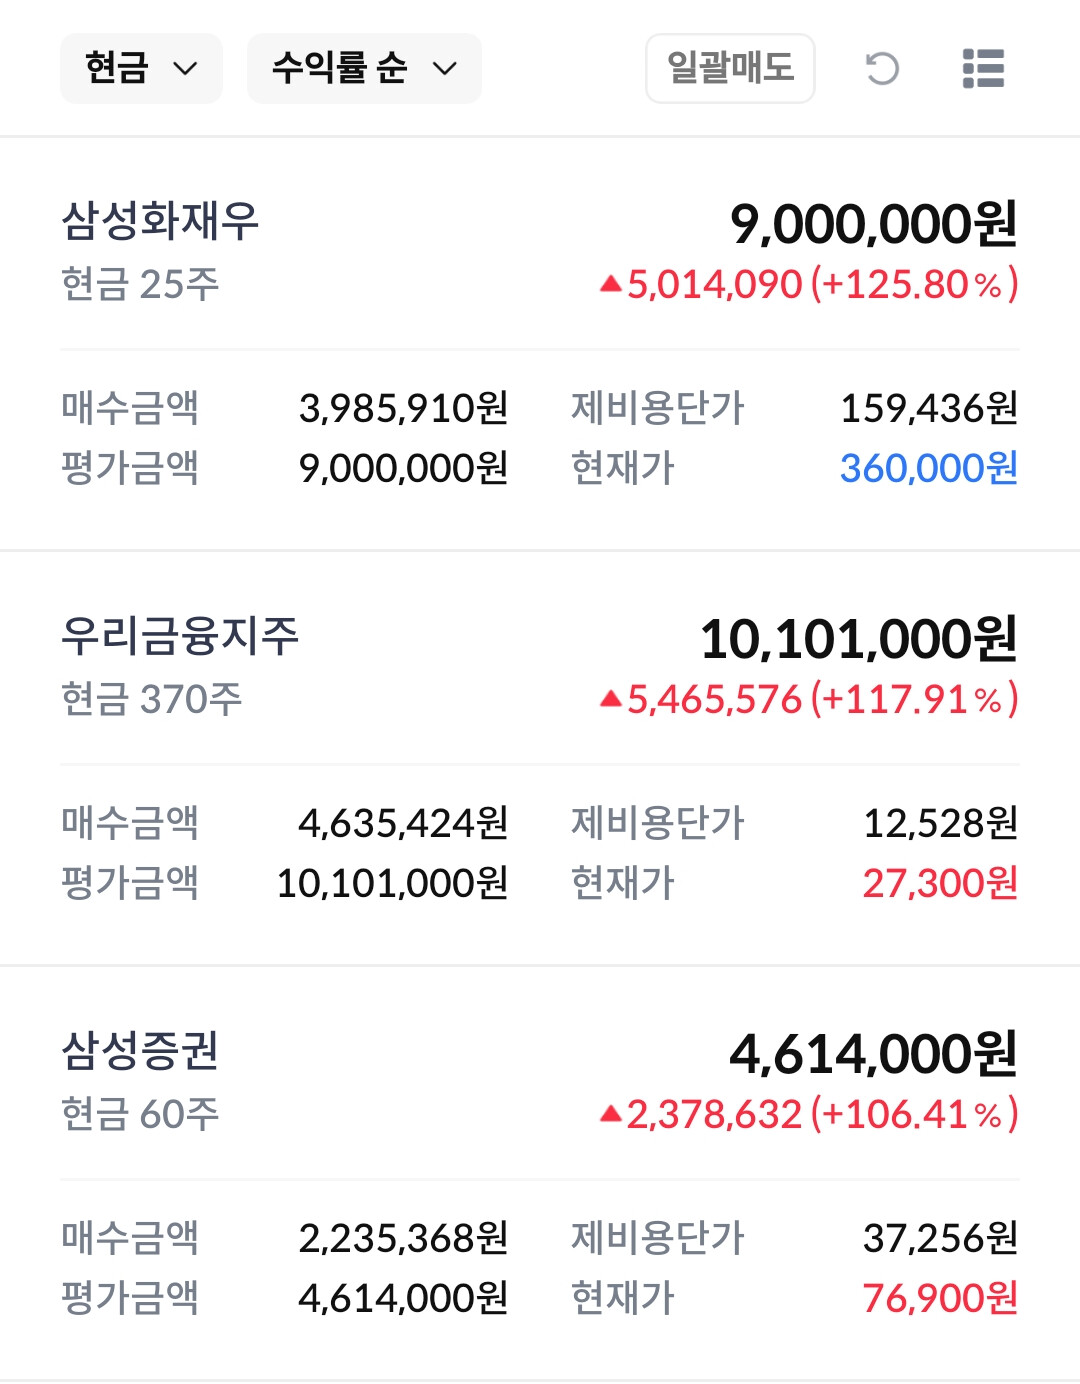The width and height of the screenshot is (1080, 1384).
Task: Open the 우리금융지주 stock name
Action: [180, 636]
